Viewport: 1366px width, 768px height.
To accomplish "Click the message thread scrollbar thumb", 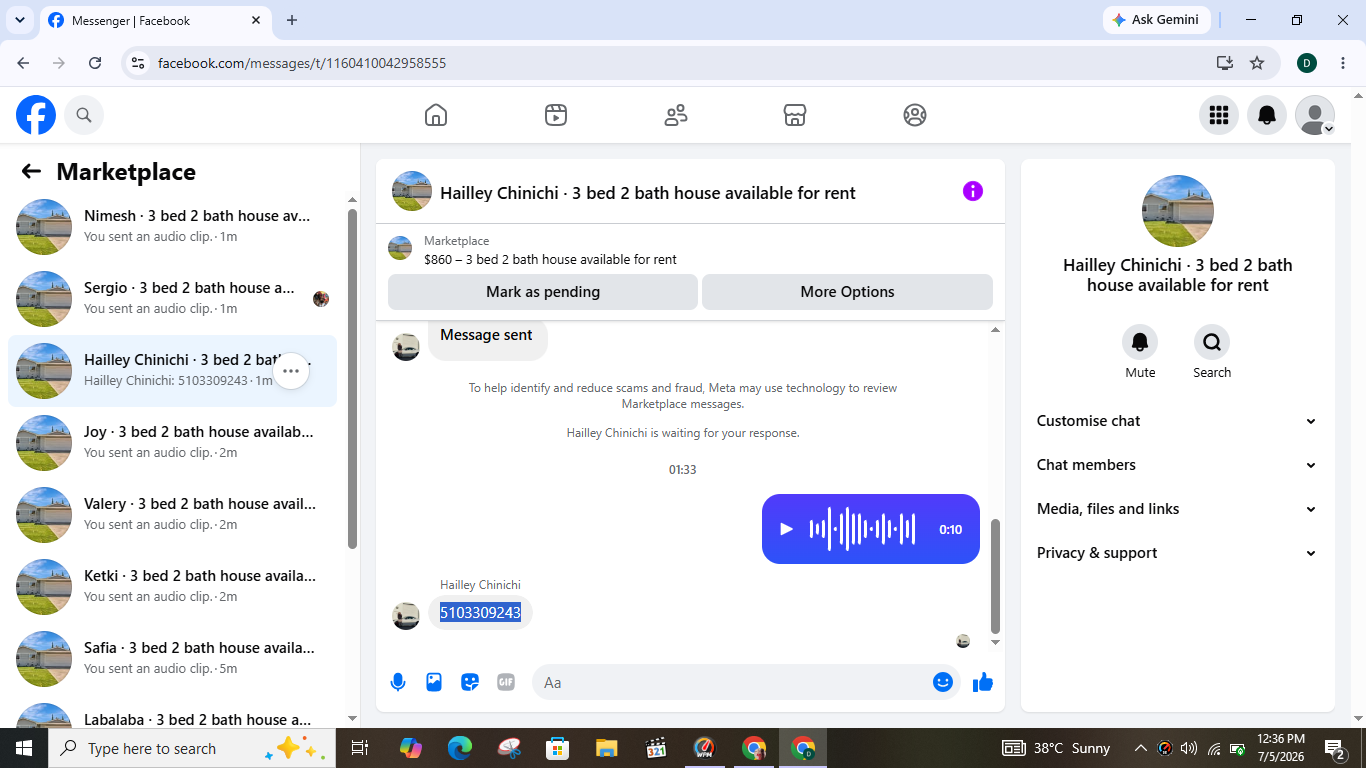I will click(x=995, y=575).
